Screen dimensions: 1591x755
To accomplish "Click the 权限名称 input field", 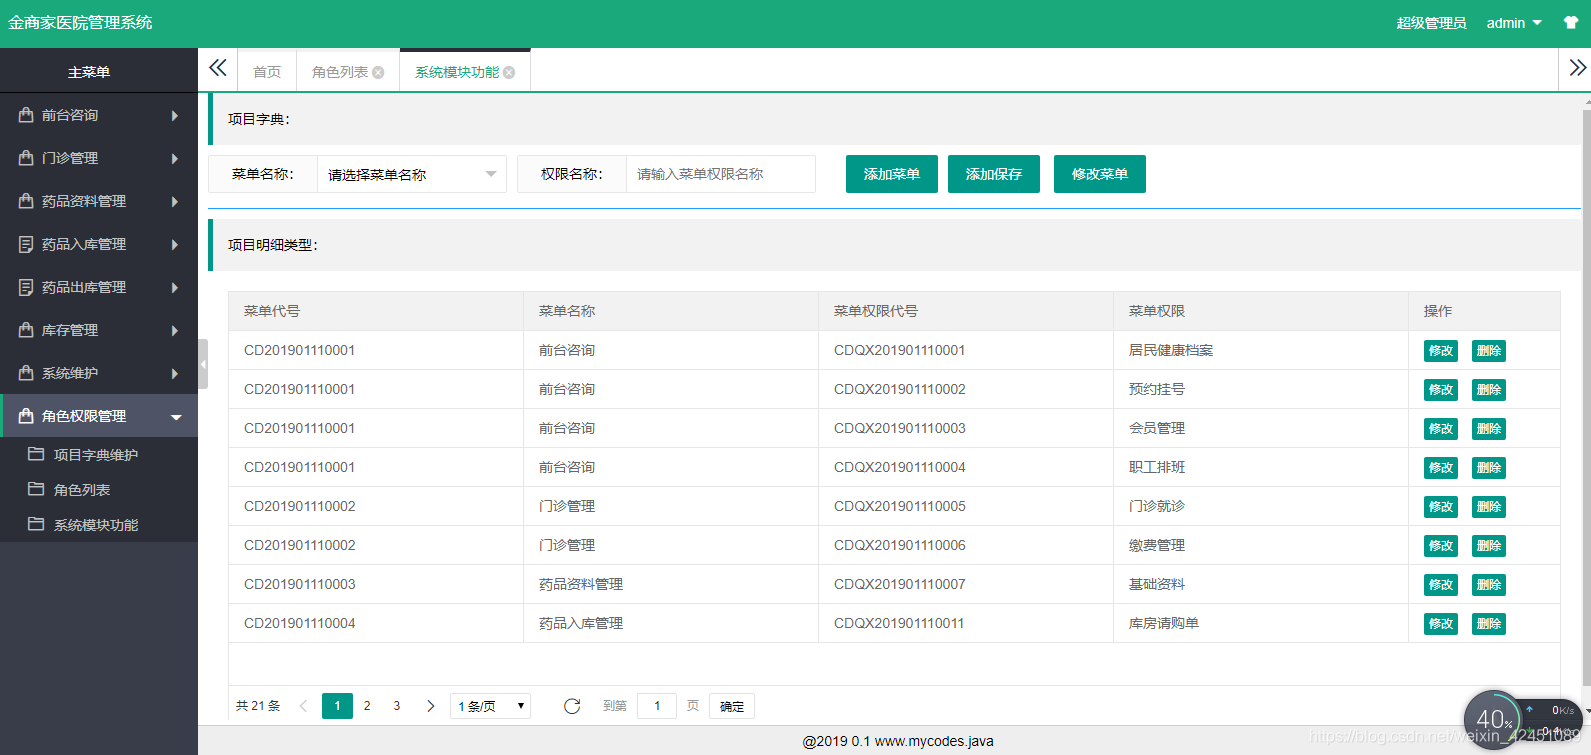I will click(720, 174).
